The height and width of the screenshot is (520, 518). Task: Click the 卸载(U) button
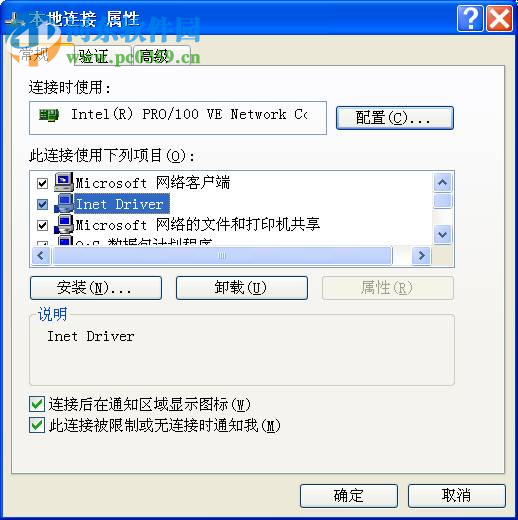pos(242,288)
